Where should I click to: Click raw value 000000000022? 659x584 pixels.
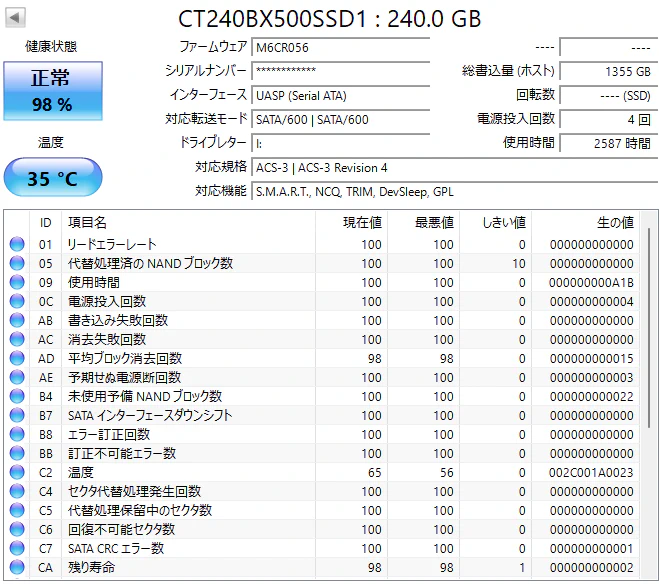[x=591, y=397]
